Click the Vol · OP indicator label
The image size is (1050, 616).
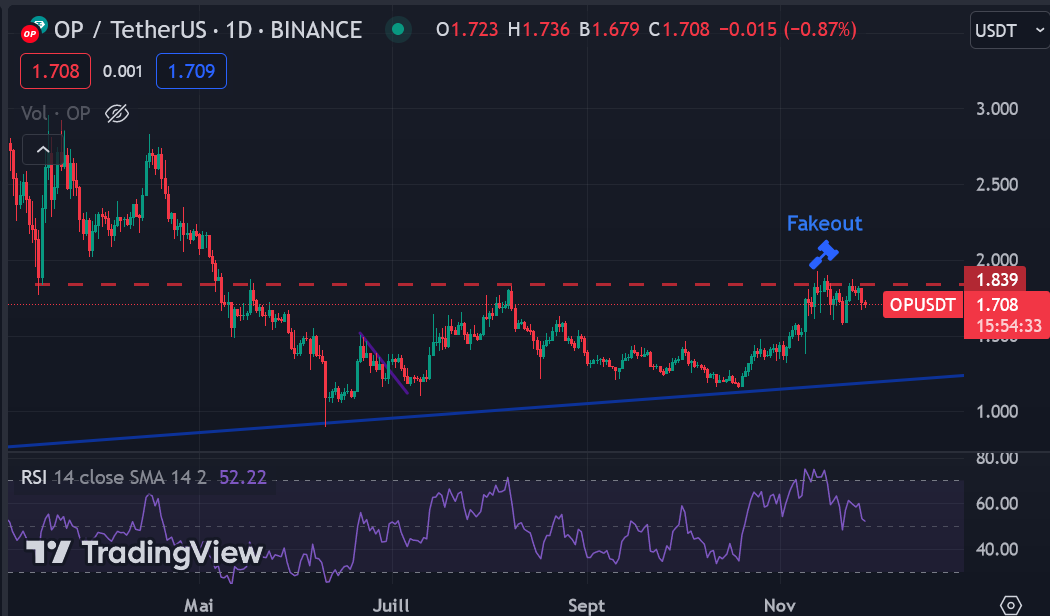(x=56, y=113)
